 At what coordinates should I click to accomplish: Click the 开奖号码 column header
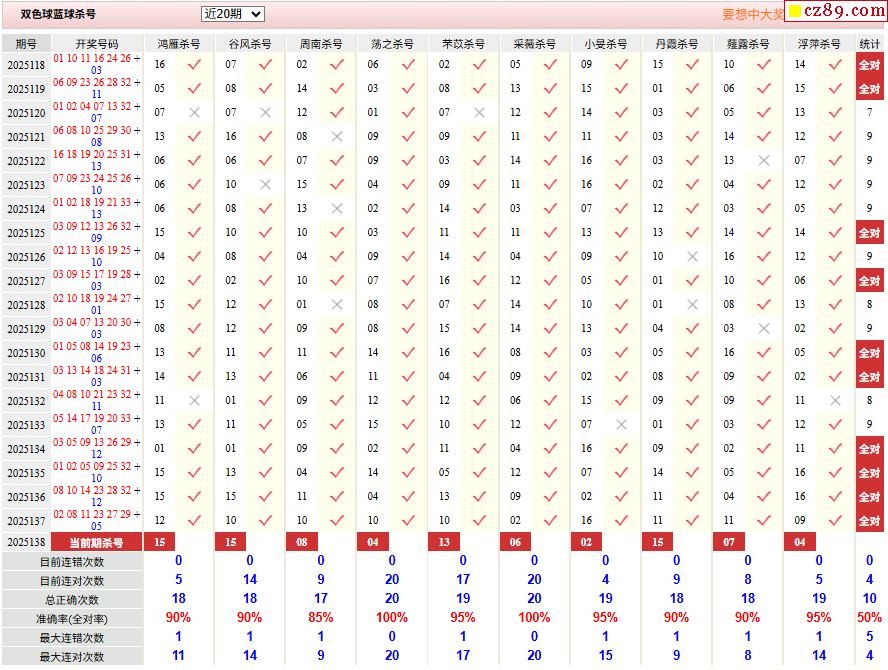click(x=97, y=44)
